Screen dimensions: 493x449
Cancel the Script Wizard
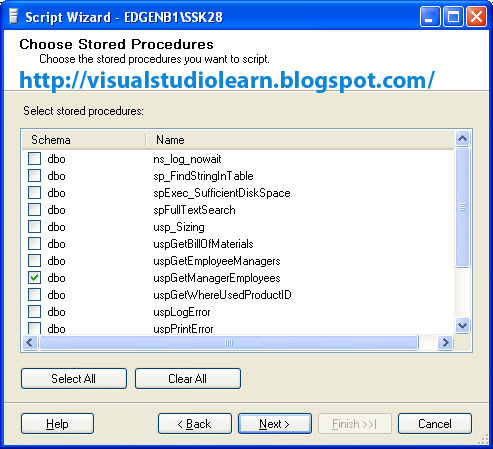[435, 424]
